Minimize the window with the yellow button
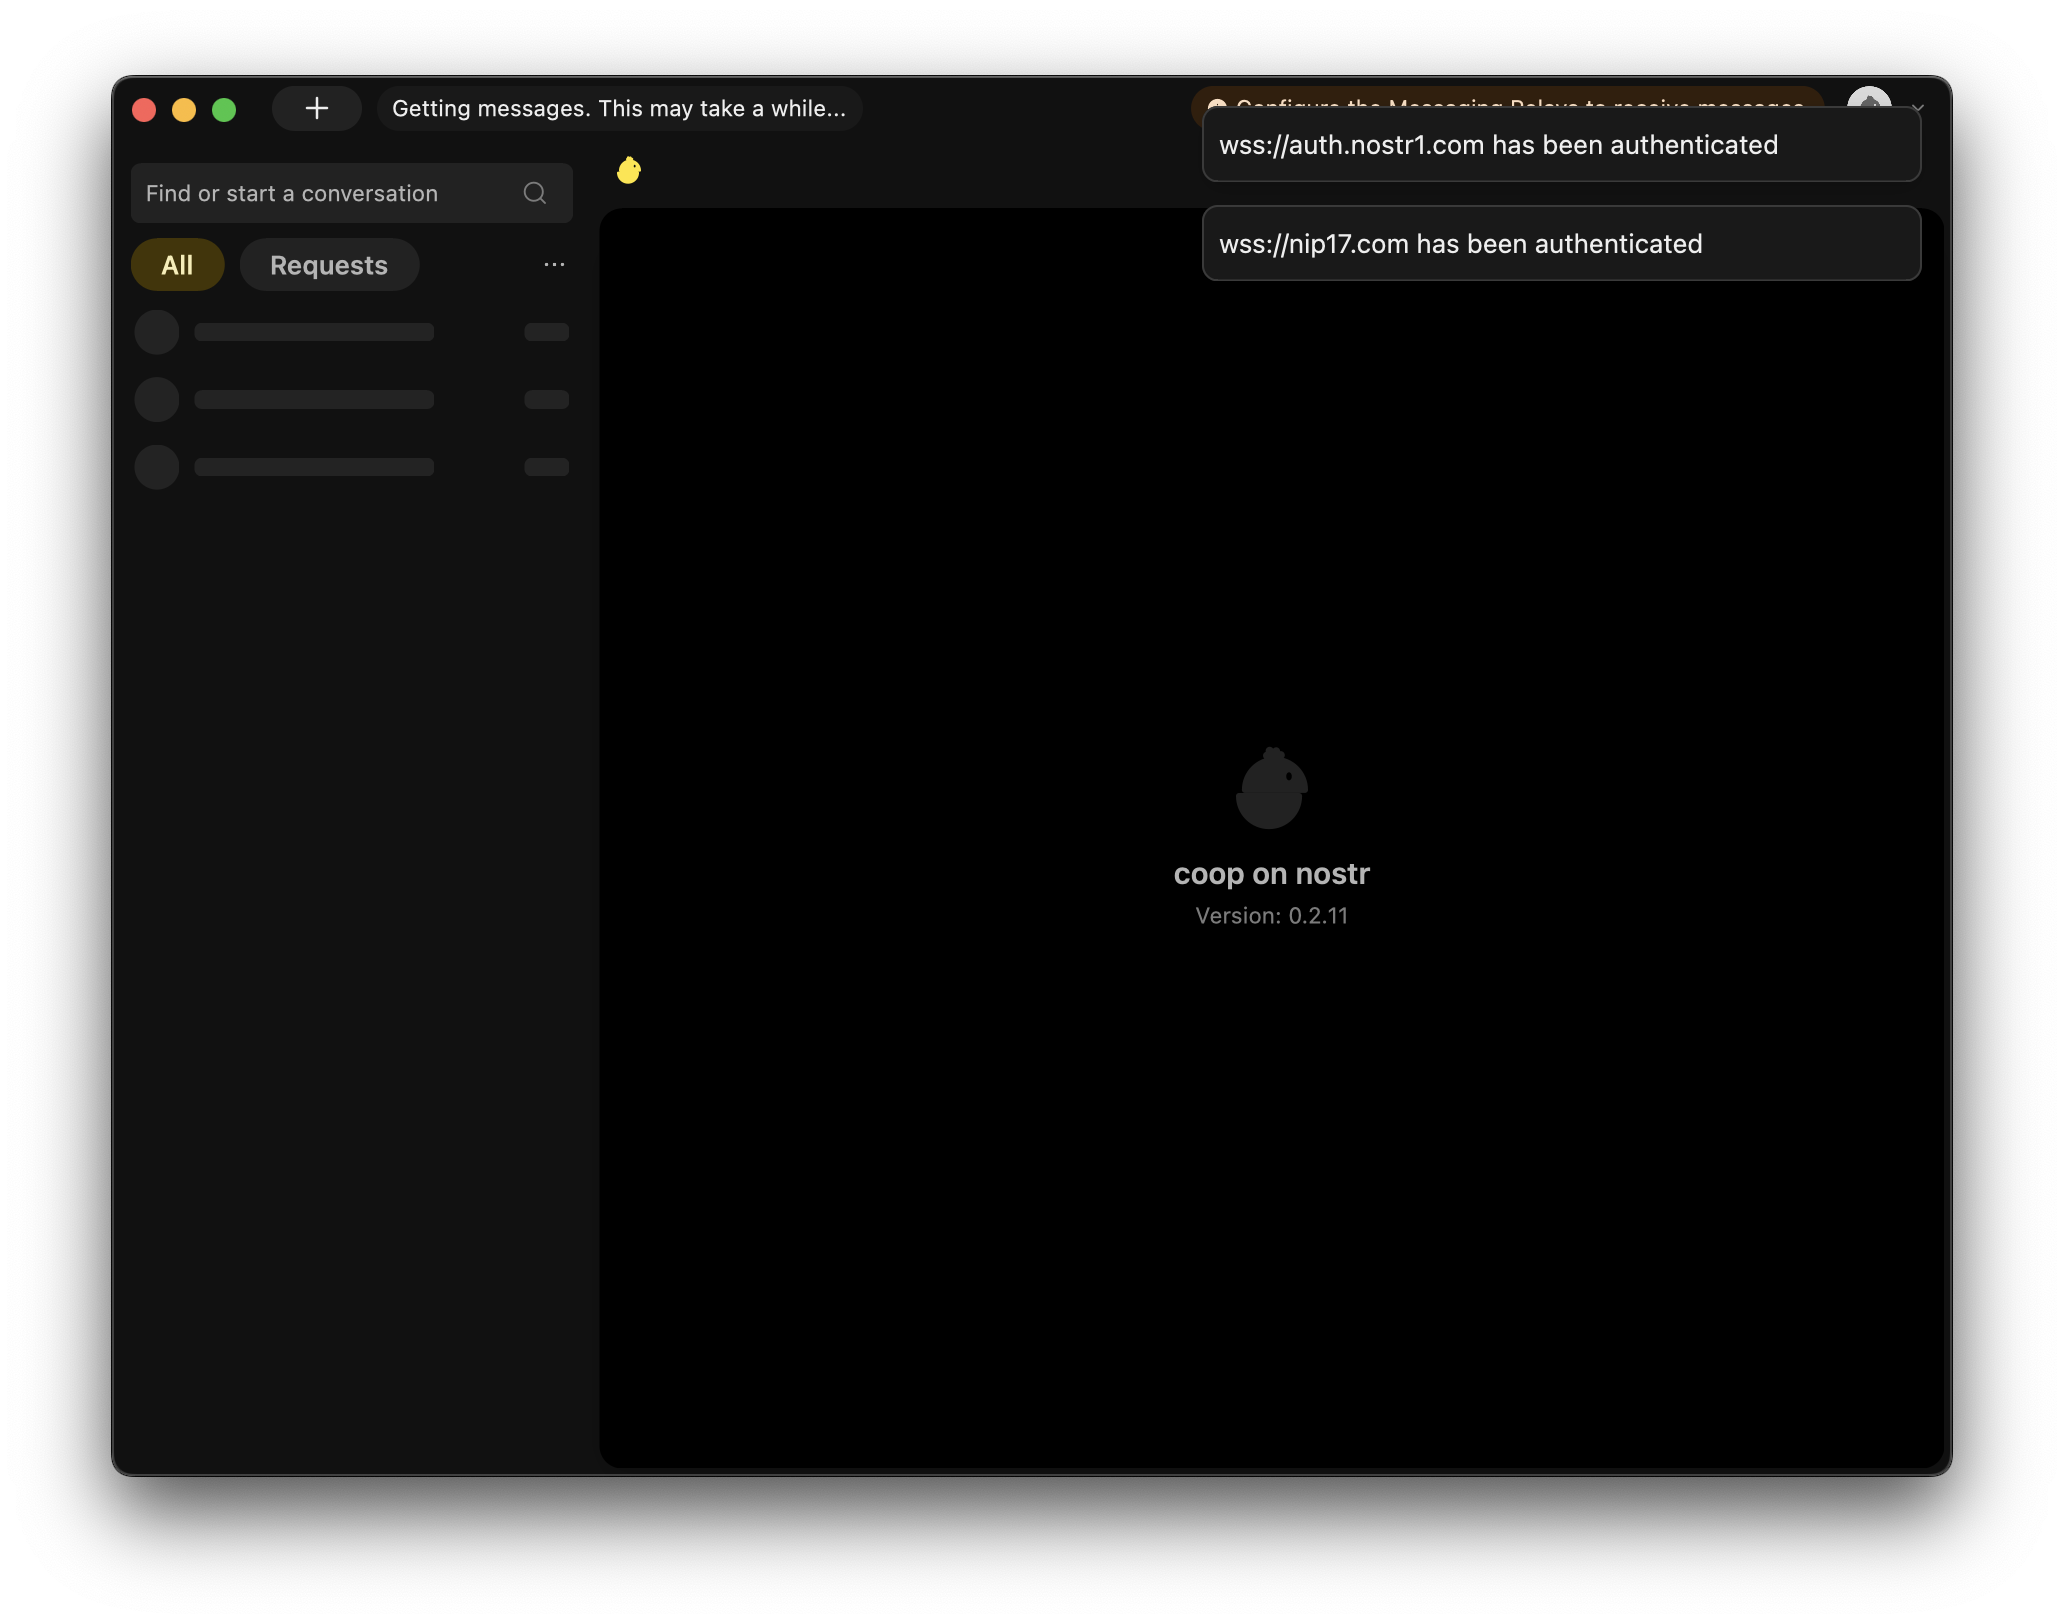 click(x=184, y=109)
